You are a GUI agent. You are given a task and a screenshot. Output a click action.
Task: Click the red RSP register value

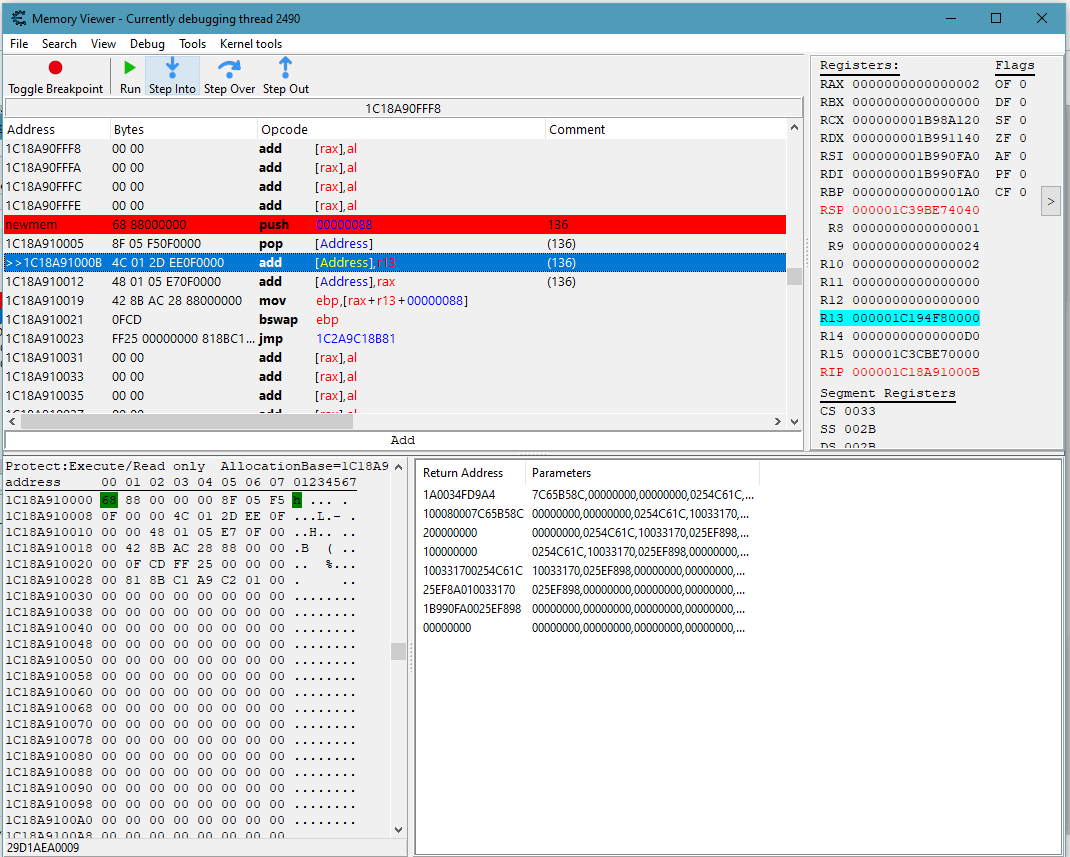tap(916, 210)
